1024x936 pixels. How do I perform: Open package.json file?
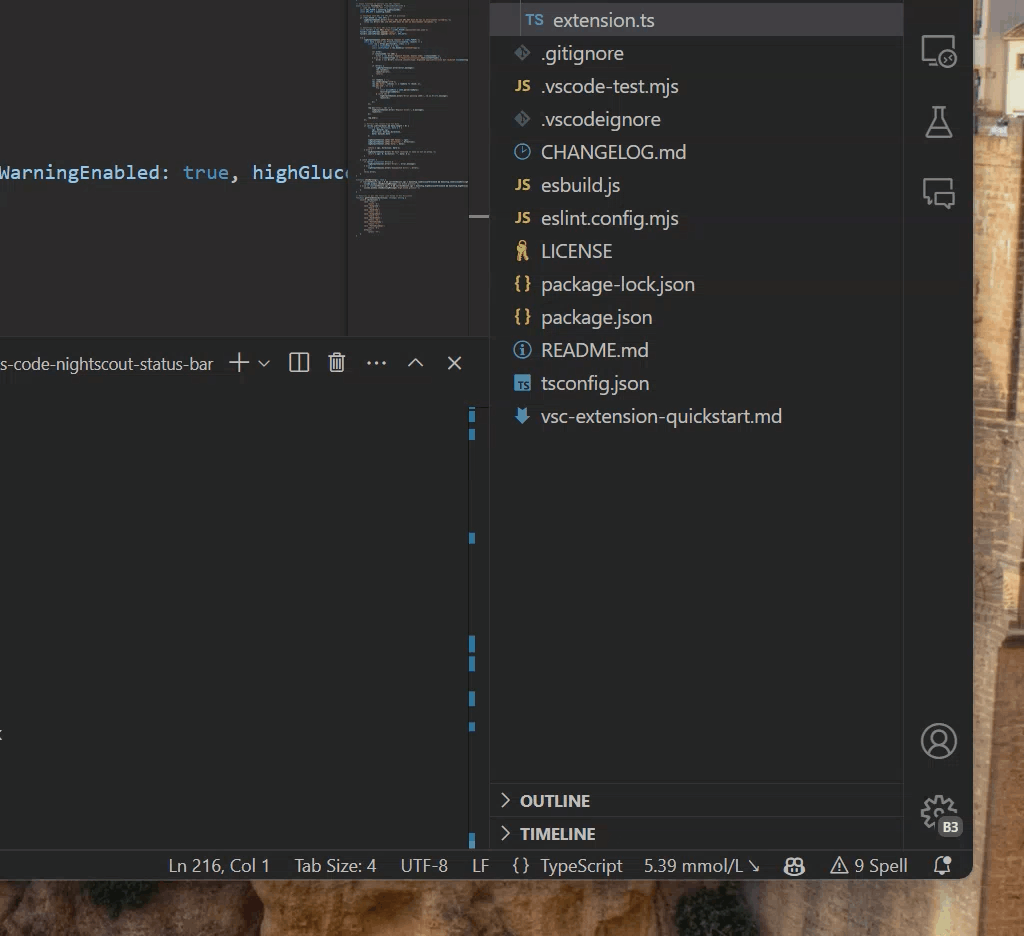click(x=696, y=317)
